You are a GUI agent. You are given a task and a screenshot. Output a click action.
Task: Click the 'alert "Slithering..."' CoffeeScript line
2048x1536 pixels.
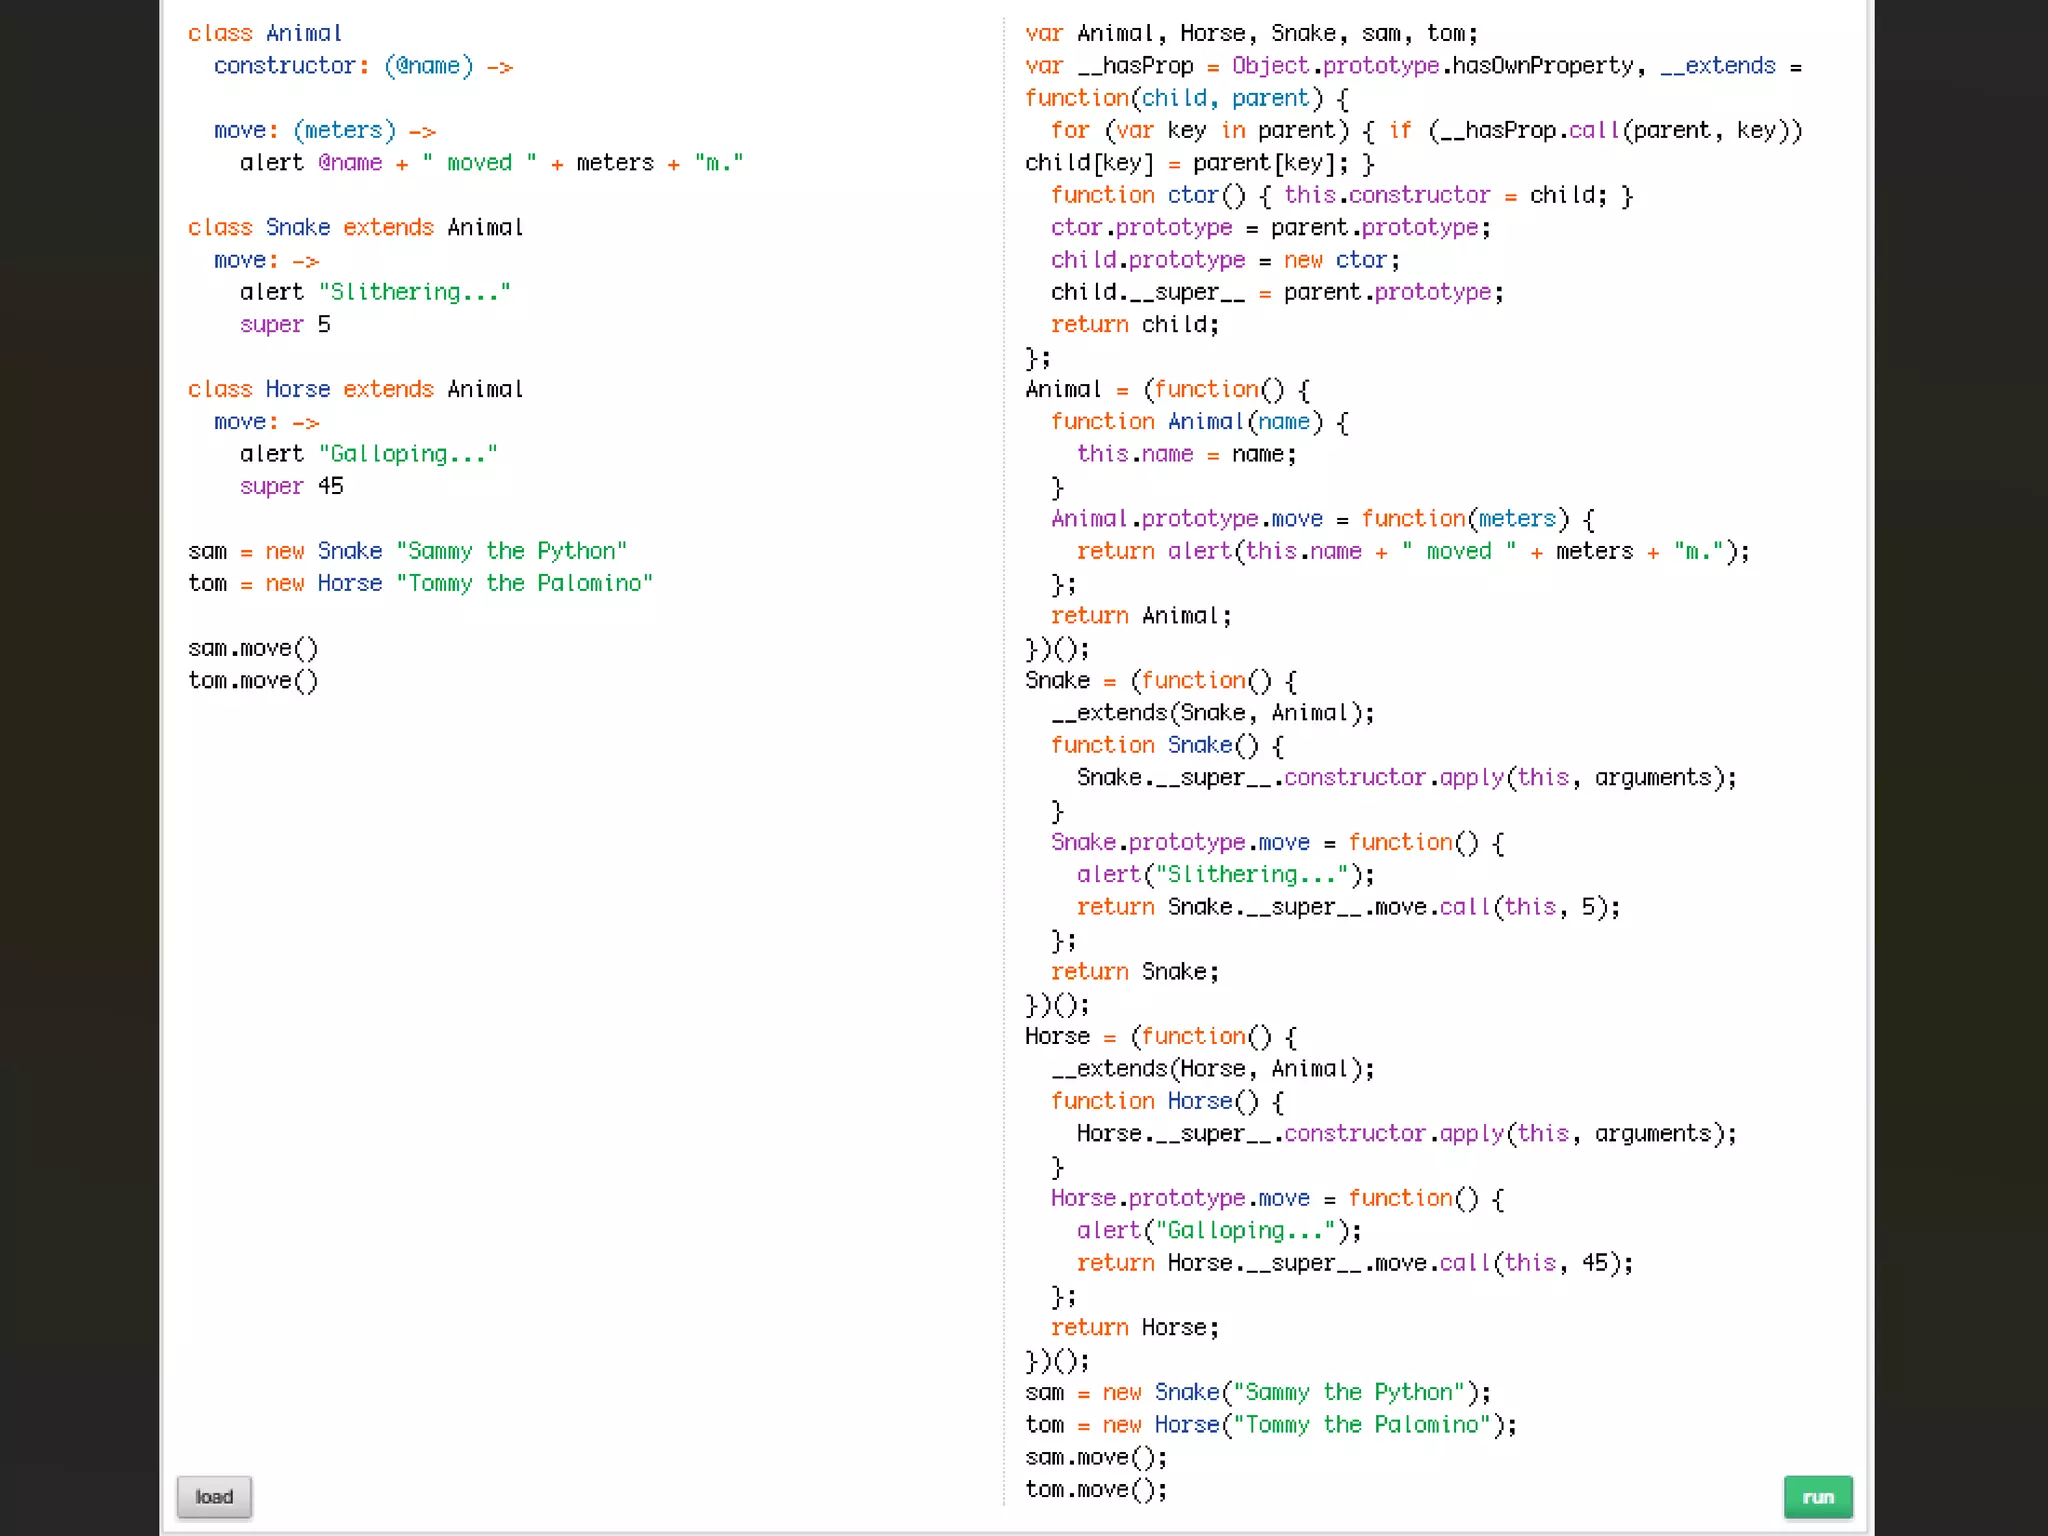[375, 292]
